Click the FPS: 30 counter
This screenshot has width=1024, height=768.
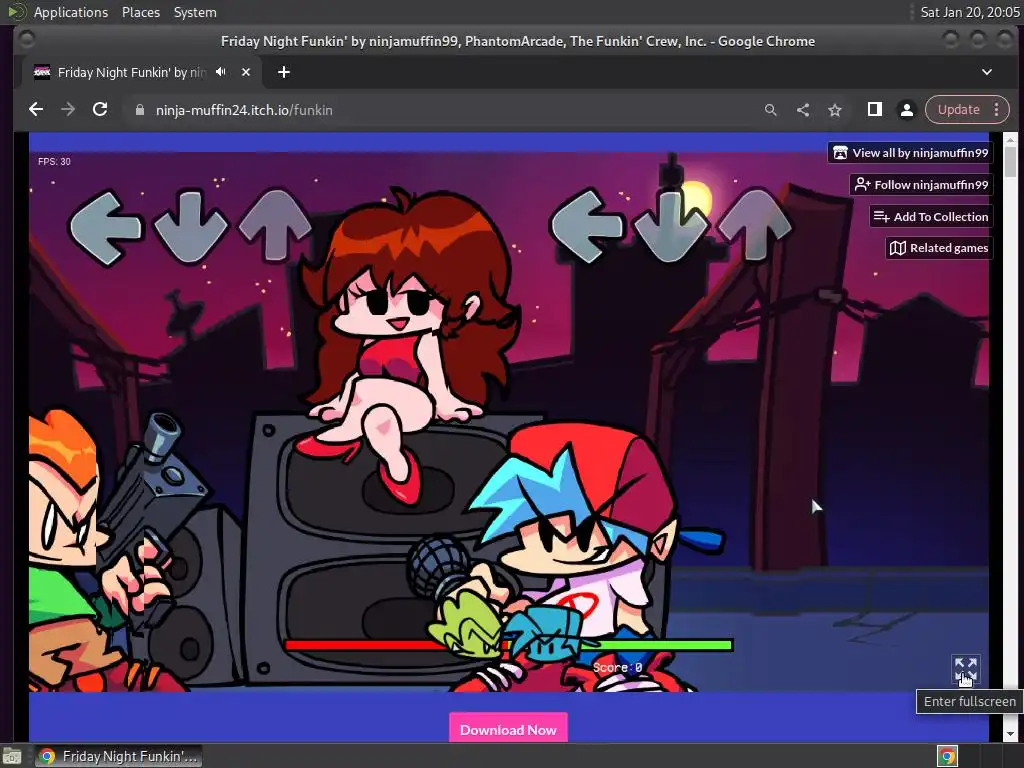tap(54, 161)
